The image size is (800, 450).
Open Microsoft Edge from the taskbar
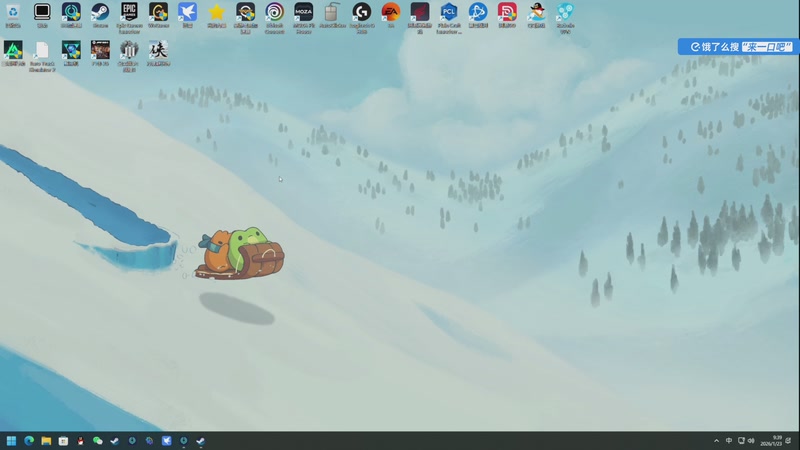pyautogui.click(x=29, y=441)
